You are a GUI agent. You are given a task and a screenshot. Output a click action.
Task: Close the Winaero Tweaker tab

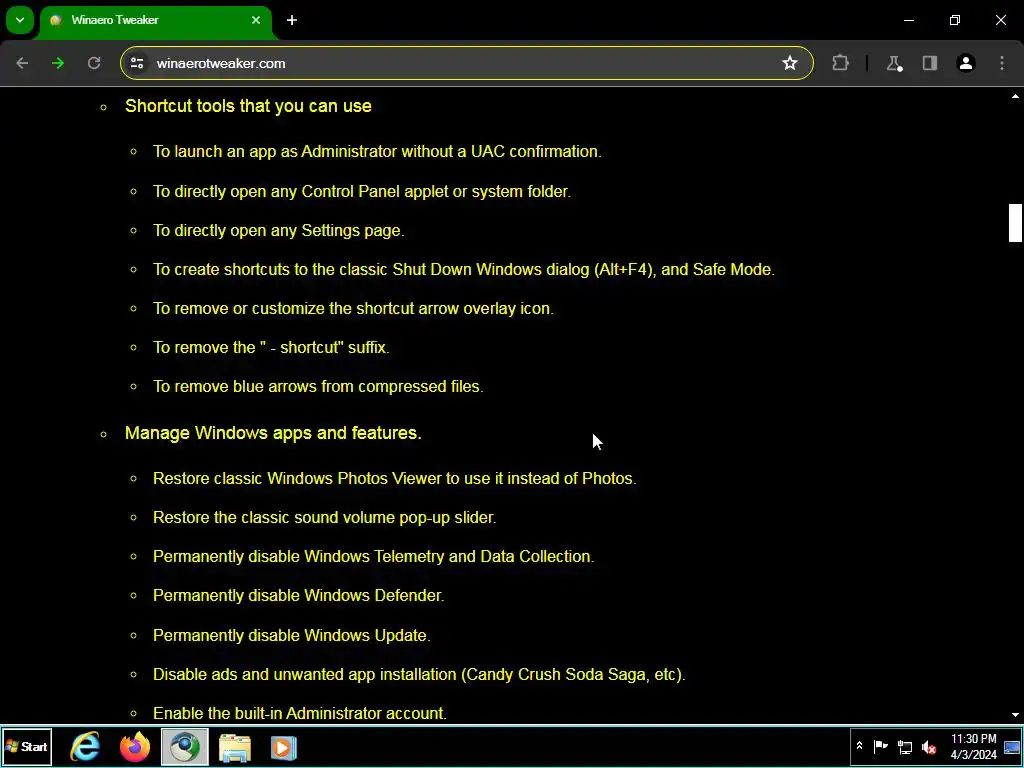(256, 20)
